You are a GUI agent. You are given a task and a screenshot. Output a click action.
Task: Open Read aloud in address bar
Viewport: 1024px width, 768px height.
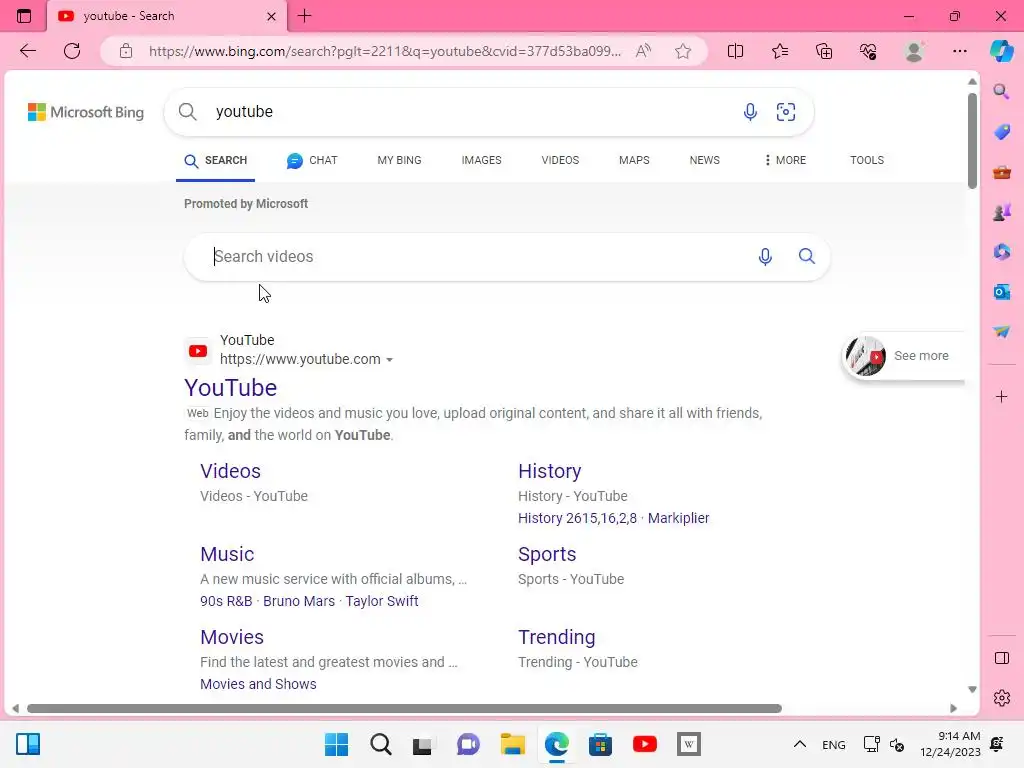643,51
